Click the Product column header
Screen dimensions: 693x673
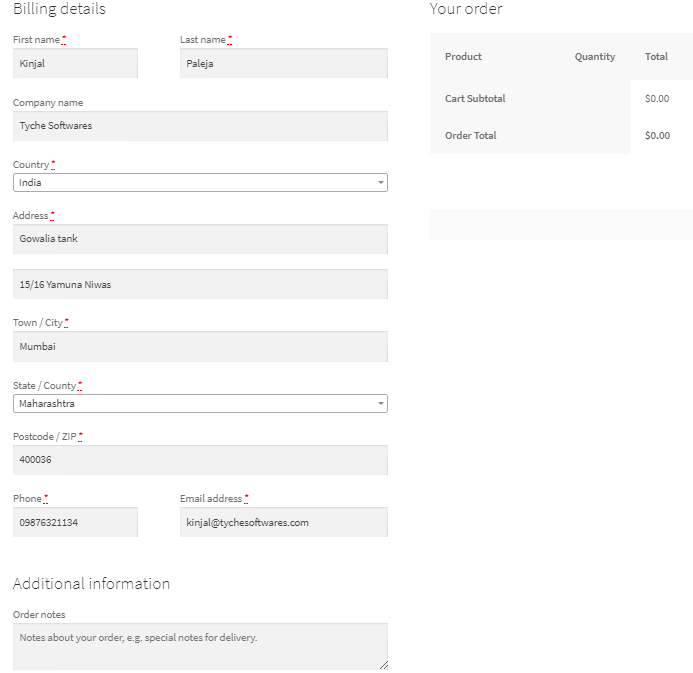[x=463, y=57]
